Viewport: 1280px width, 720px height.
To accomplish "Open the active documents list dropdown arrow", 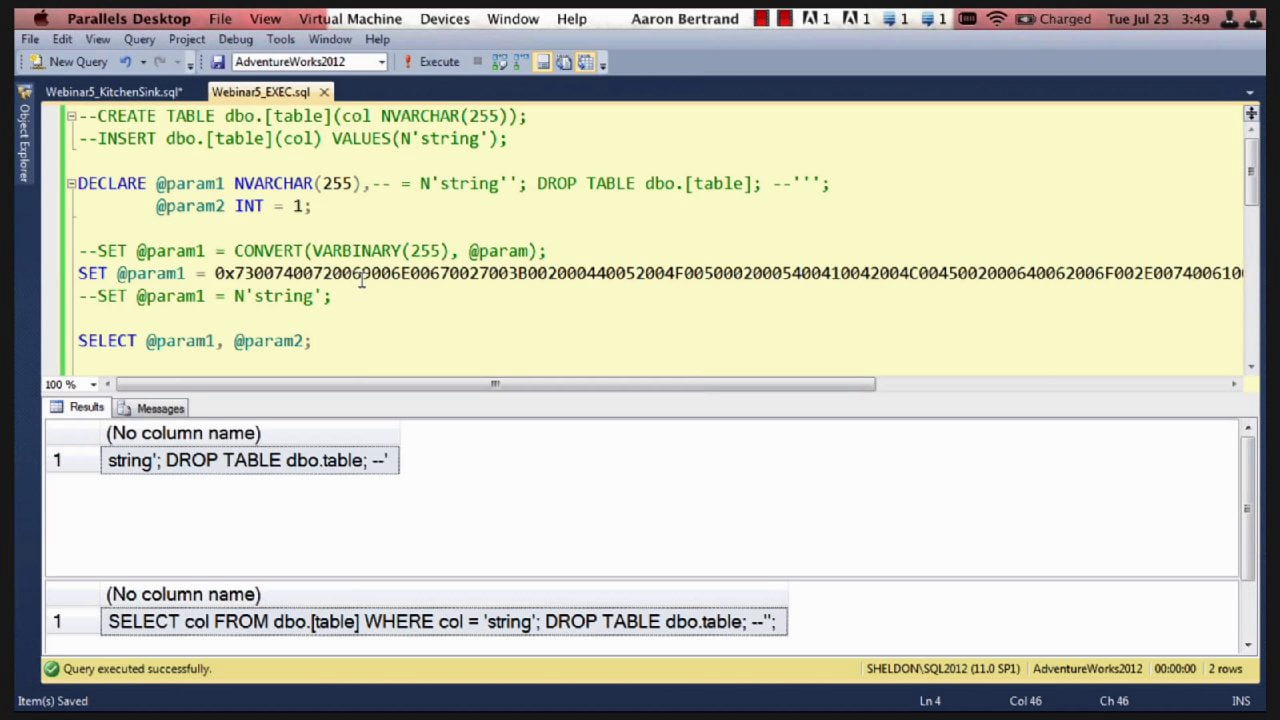I will coord(1250,92).
